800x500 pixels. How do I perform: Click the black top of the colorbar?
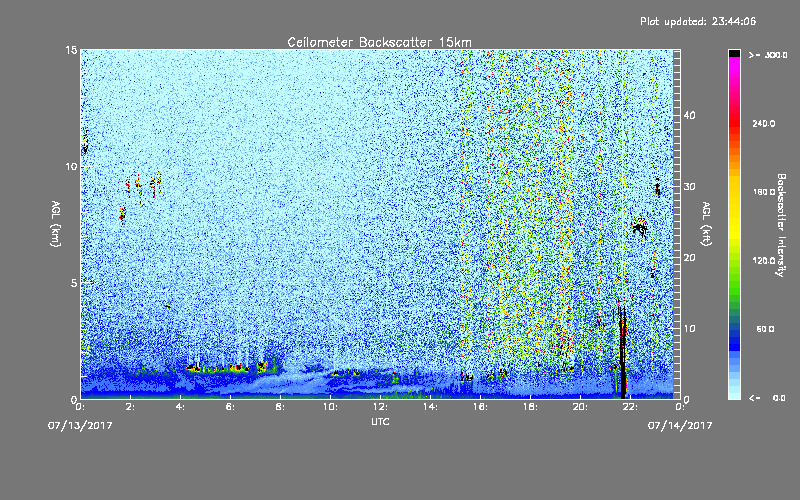(x=734, y=53)
